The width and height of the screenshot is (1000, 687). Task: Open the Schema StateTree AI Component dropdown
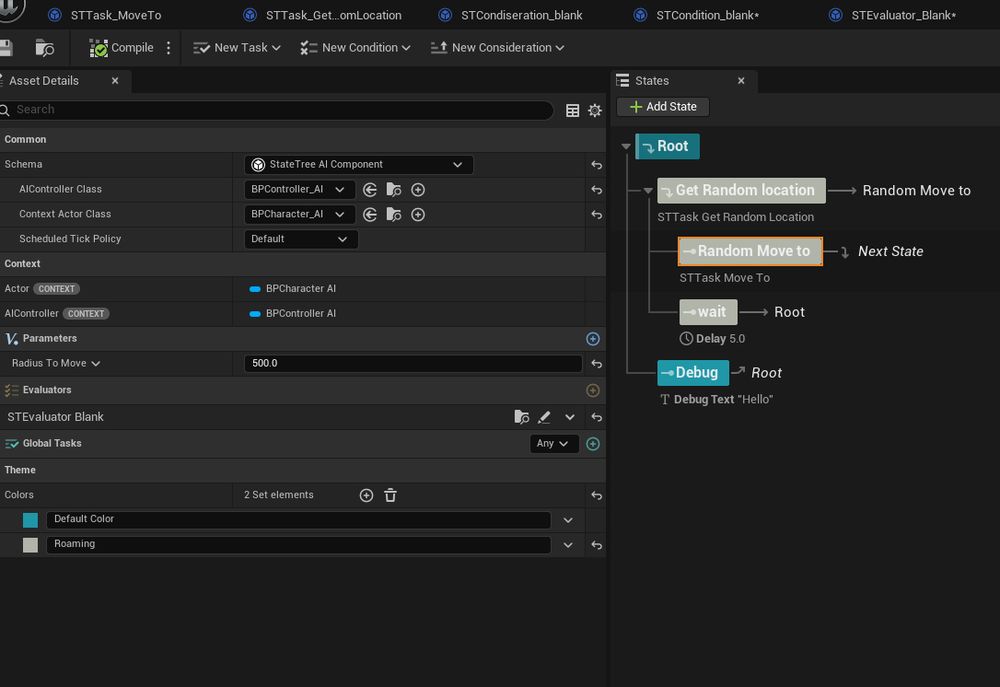click(x=358, y=165)
